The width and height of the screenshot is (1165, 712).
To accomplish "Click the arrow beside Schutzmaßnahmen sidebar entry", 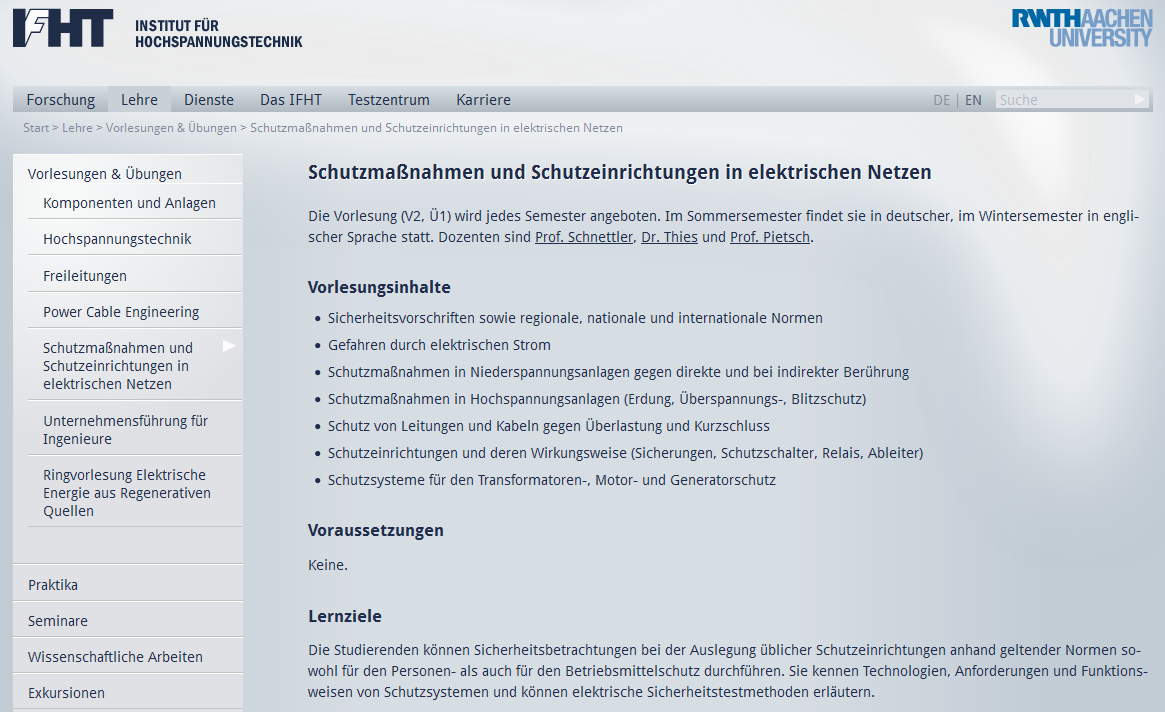I will click(229, 346).
